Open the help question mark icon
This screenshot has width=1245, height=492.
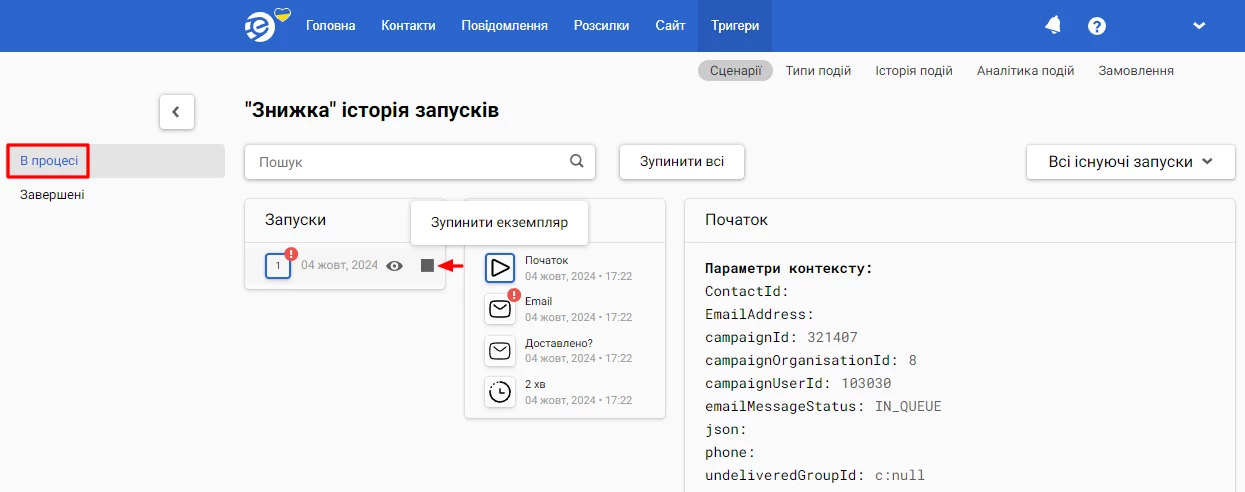pyautogui.click(x=1097, y=26)
